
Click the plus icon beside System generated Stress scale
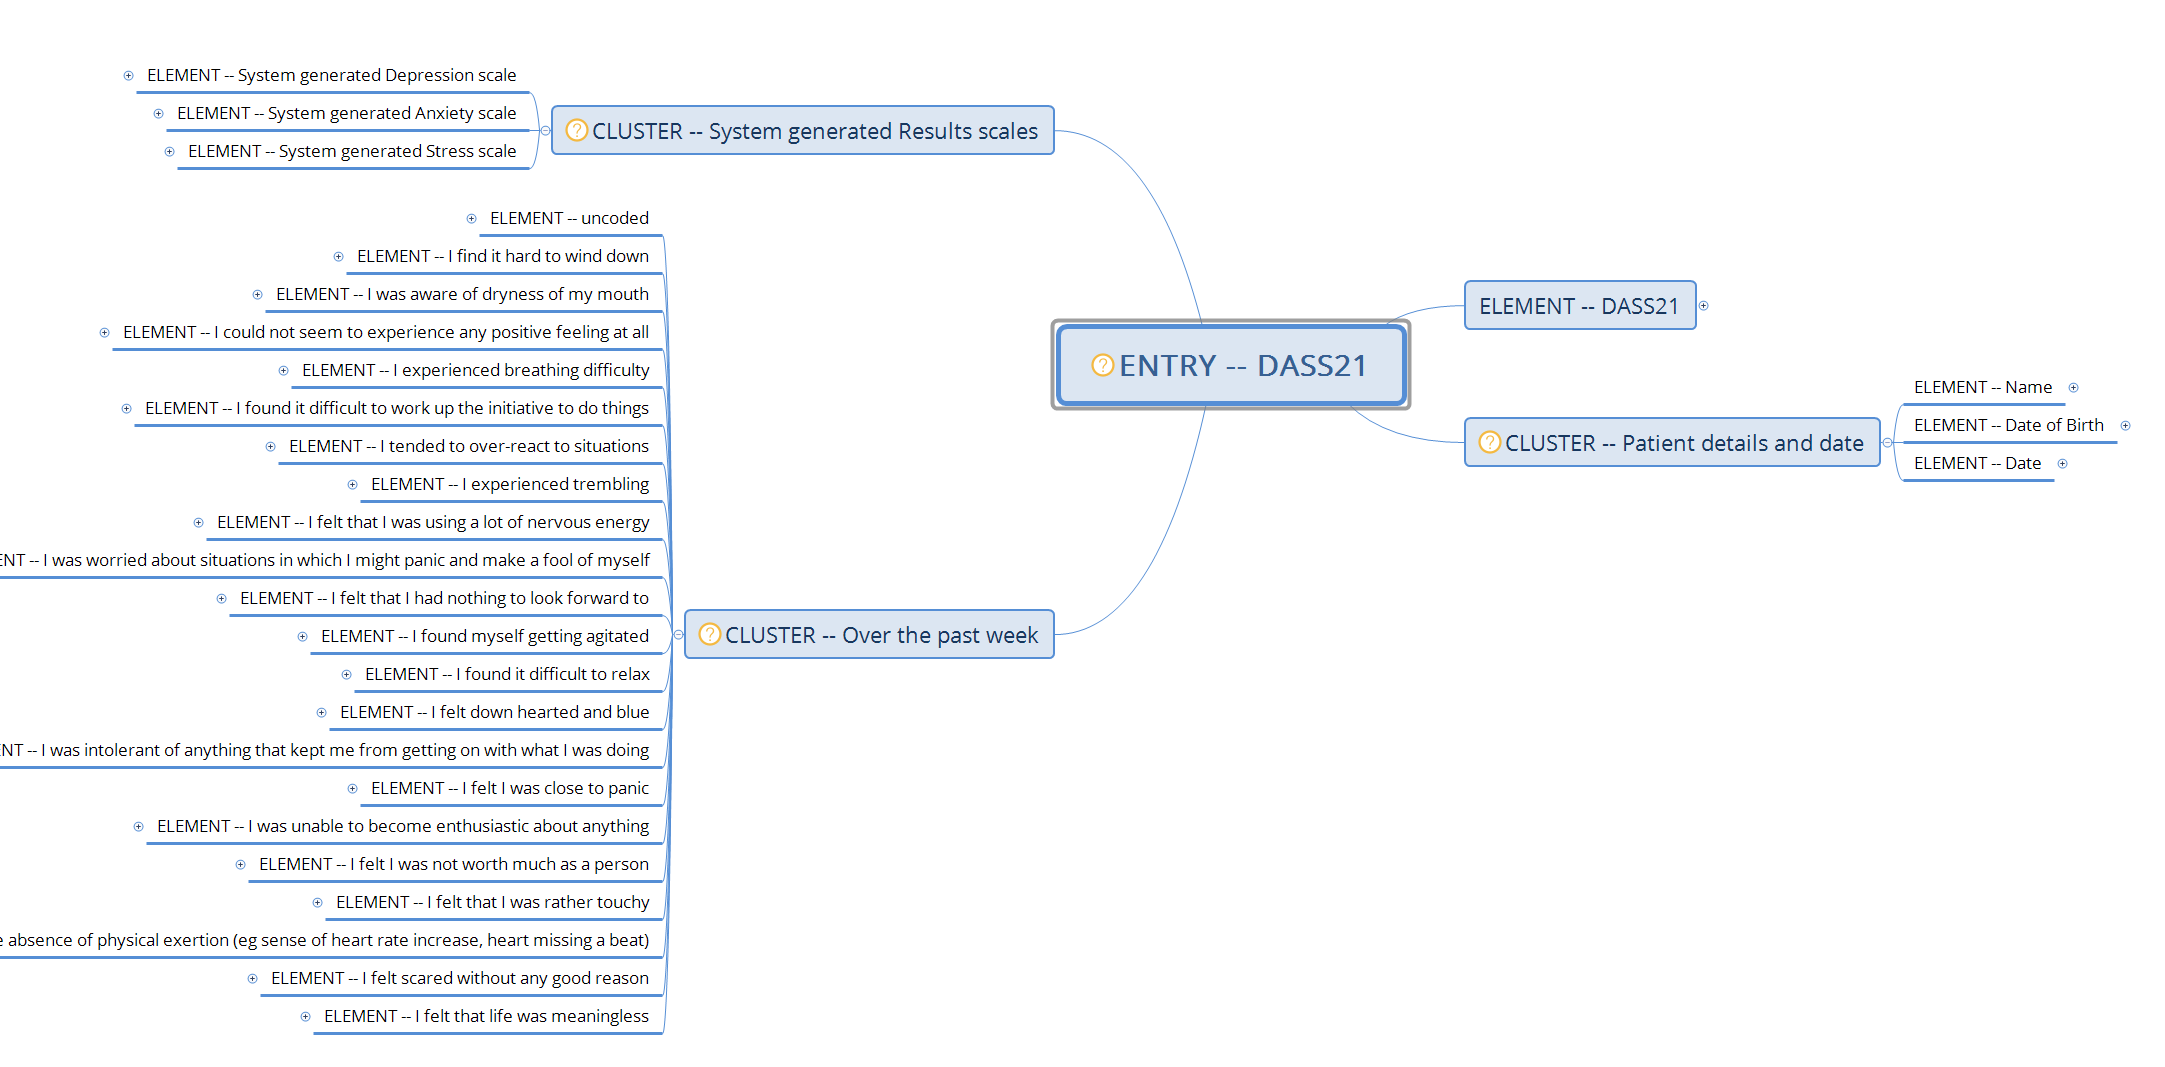[168, 151]
